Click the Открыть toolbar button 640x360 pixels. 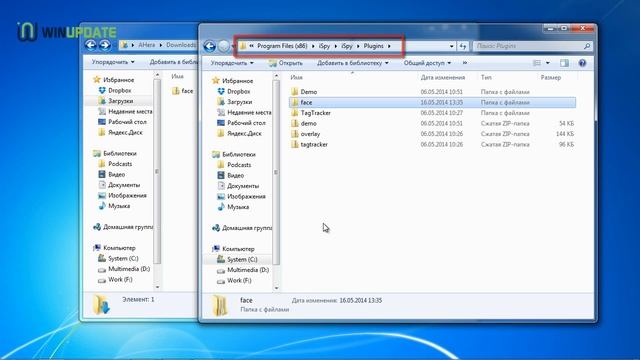pyautogui.click(x=286, y=63)
